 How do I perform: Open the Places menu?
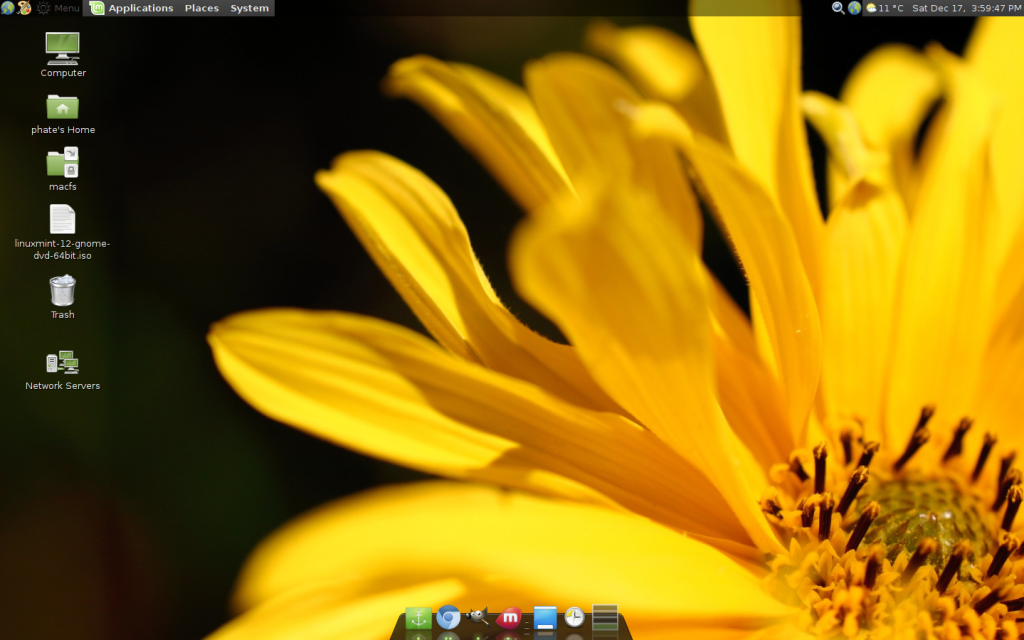[x=202, y=8]
